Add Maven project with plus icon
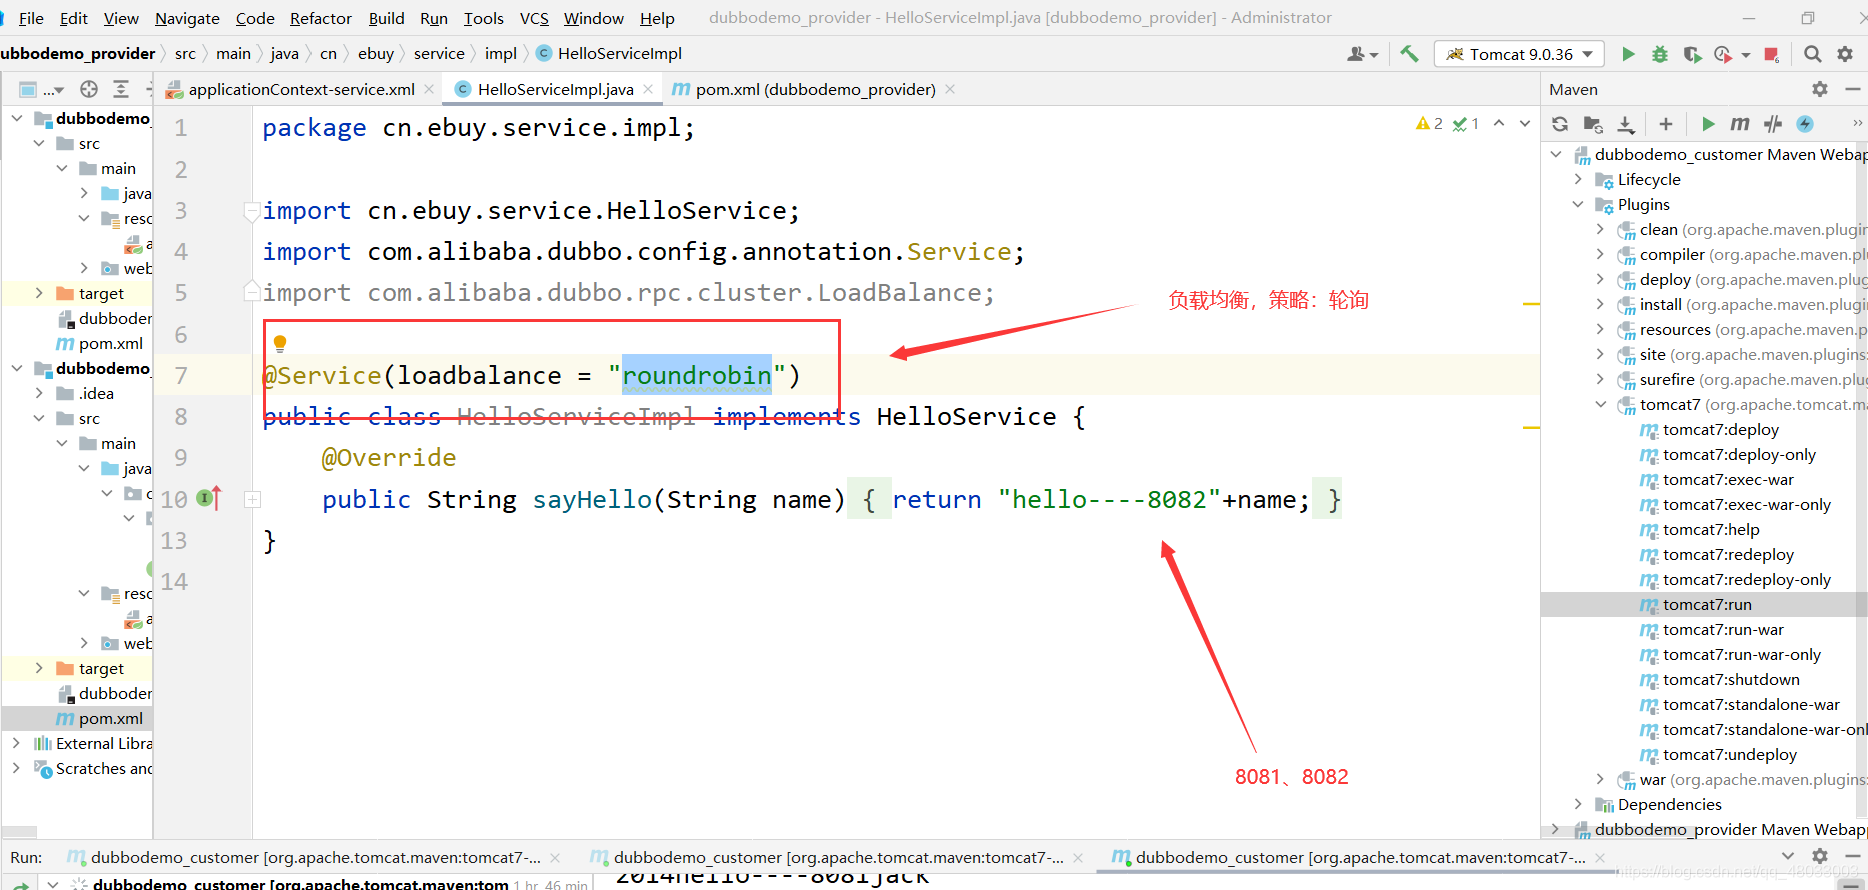This screenshot has width=1868, height=890. pos(1666,124)
